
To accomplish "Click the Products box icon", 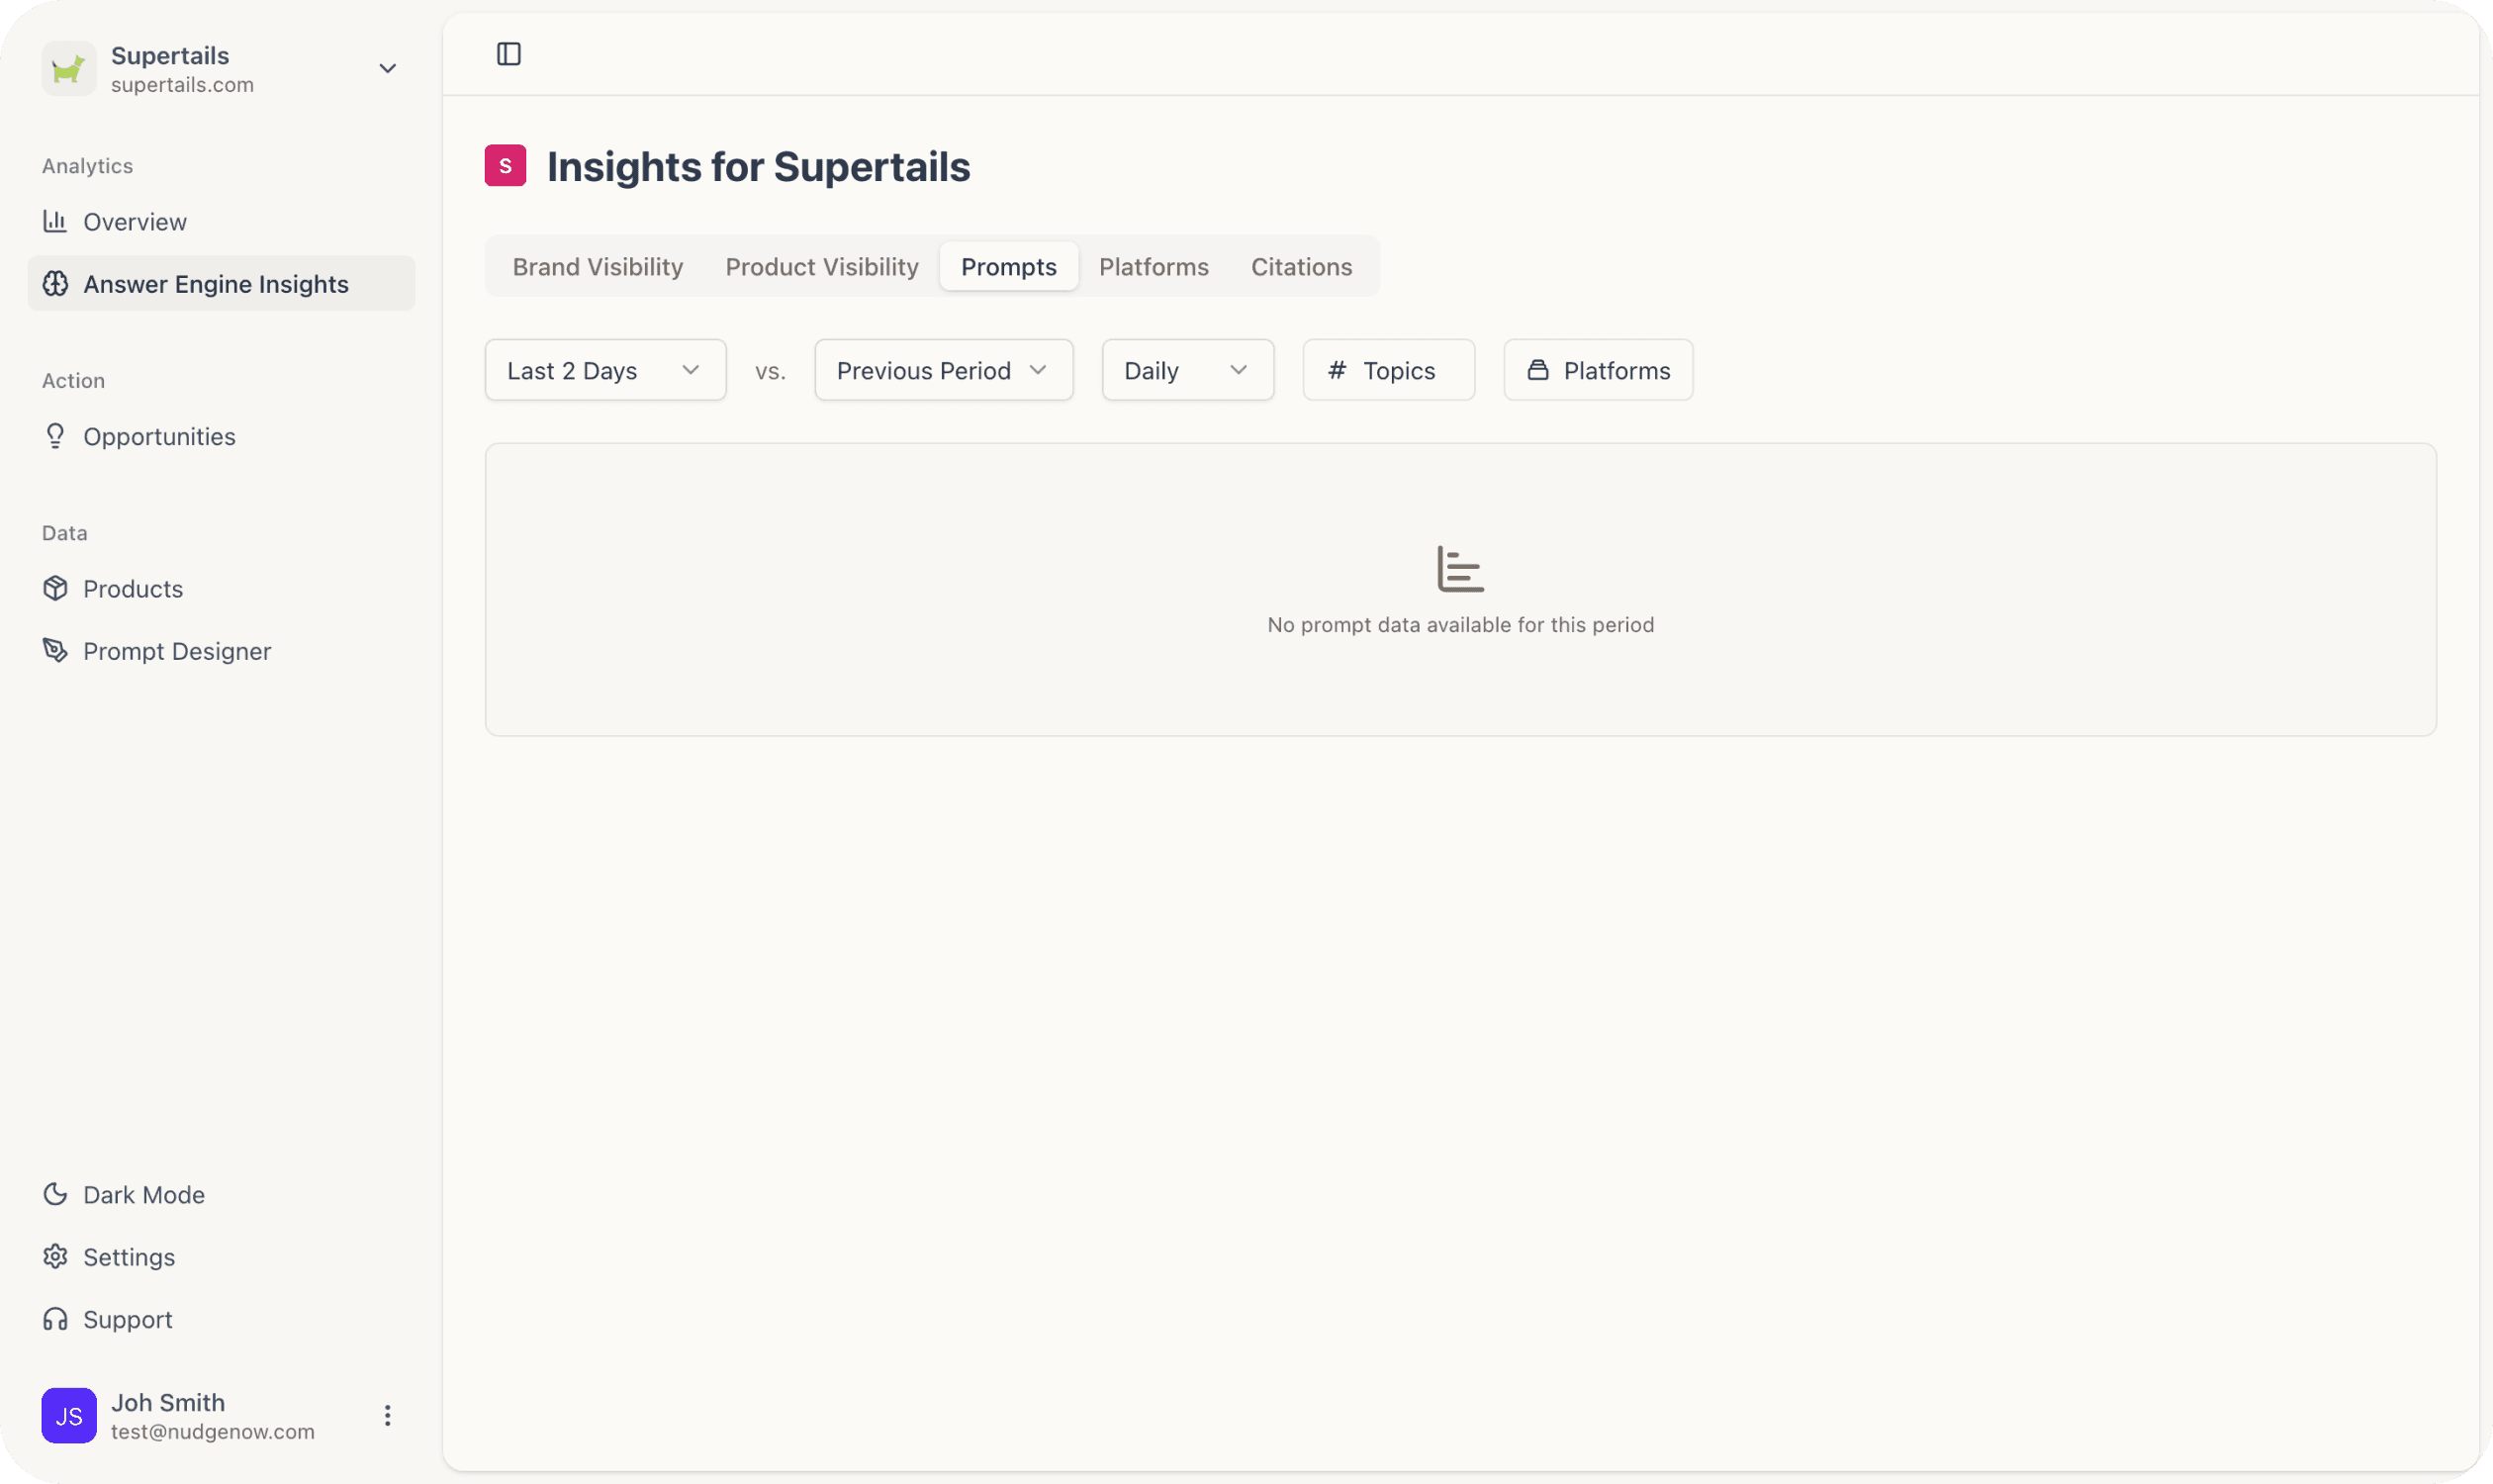I will (x=55, y=588).
